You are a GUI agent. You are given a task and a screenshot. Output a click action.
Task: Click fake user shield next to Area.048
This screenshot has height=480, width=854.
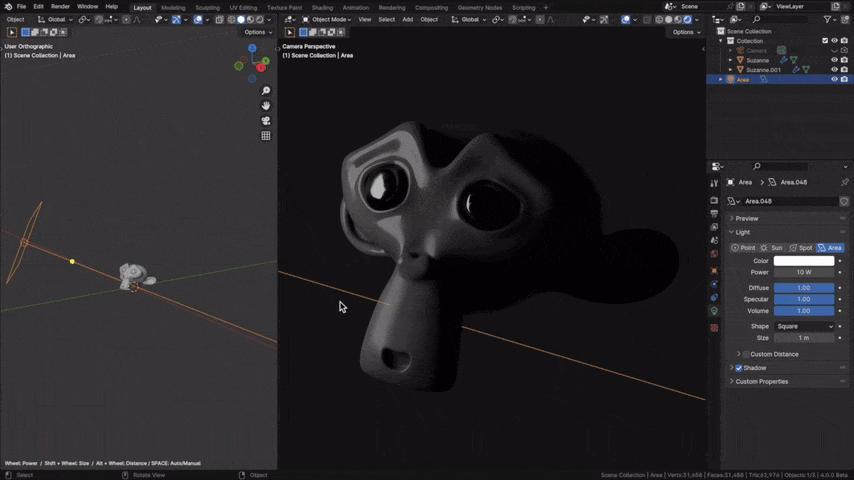click(x=844, y=201)
